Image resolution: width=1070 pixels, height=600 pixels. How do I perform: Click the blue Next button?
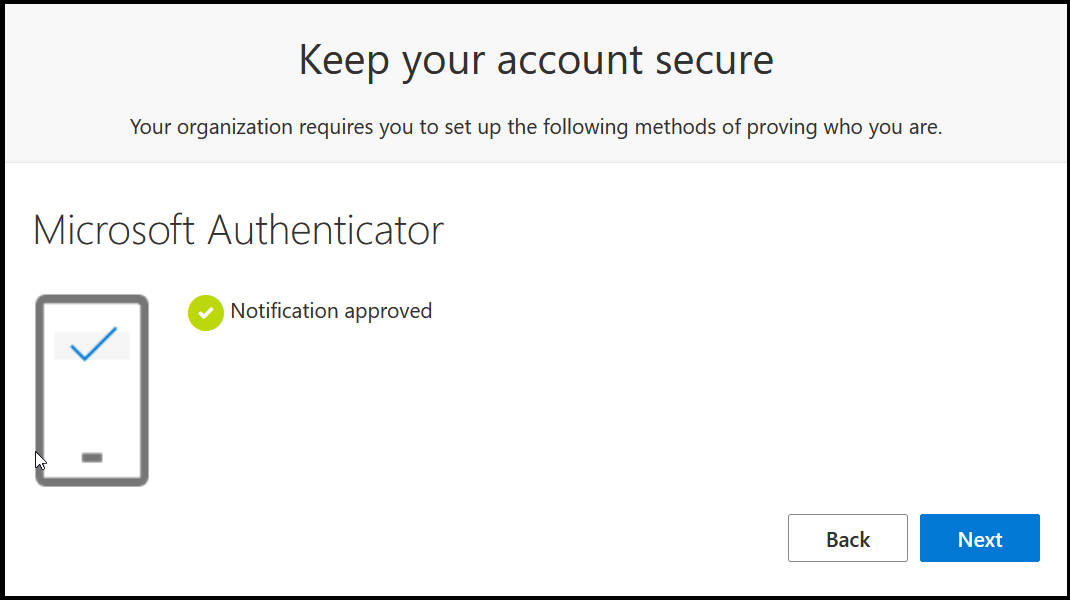[x=979, y=538]
